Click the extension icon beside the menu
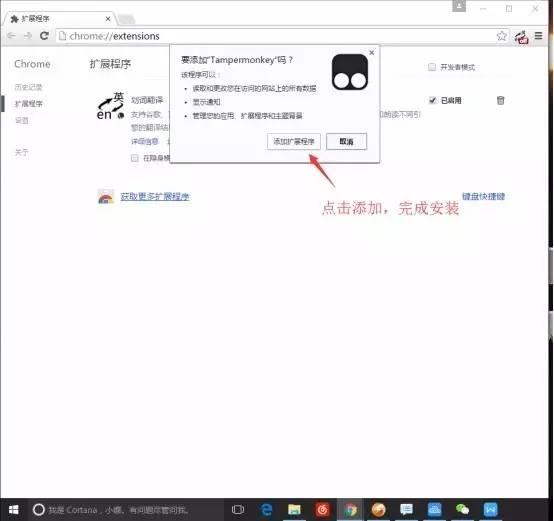Screen dimensions: 554x521 [521, 36]
